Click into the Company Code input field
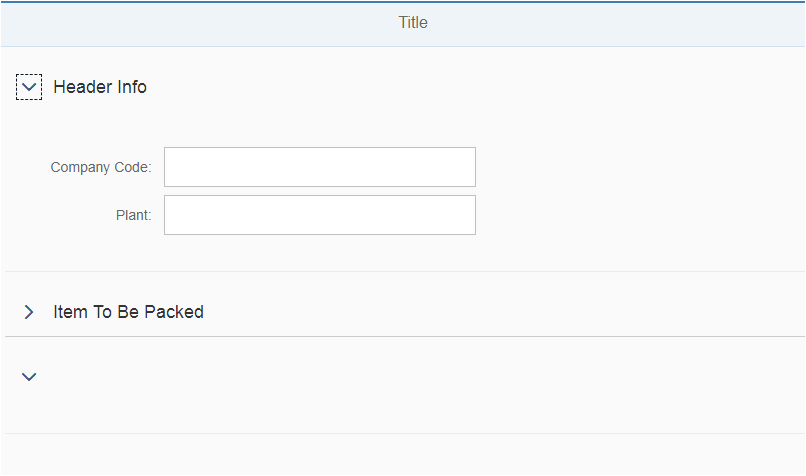This screenshot has height=476, width=806. point(320,167)
